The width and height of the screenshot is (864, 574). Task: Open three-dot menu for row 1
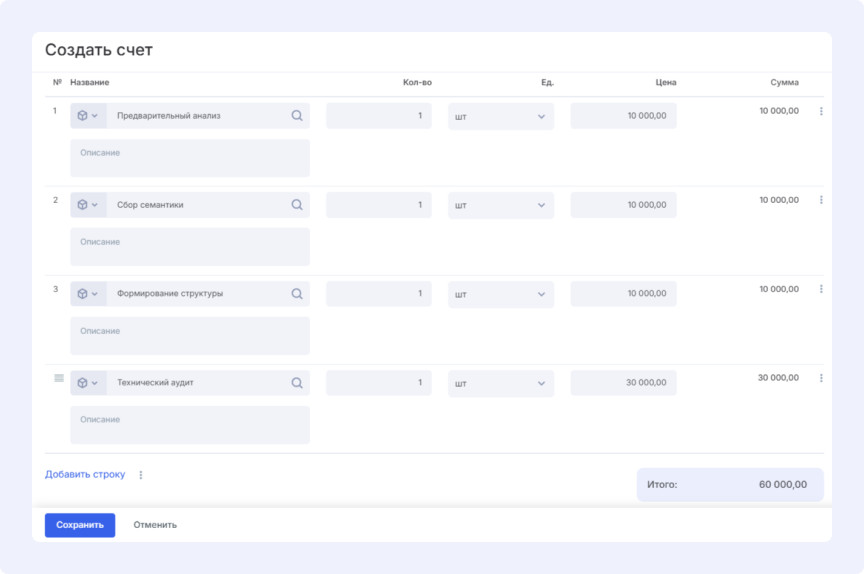[821, 112]
